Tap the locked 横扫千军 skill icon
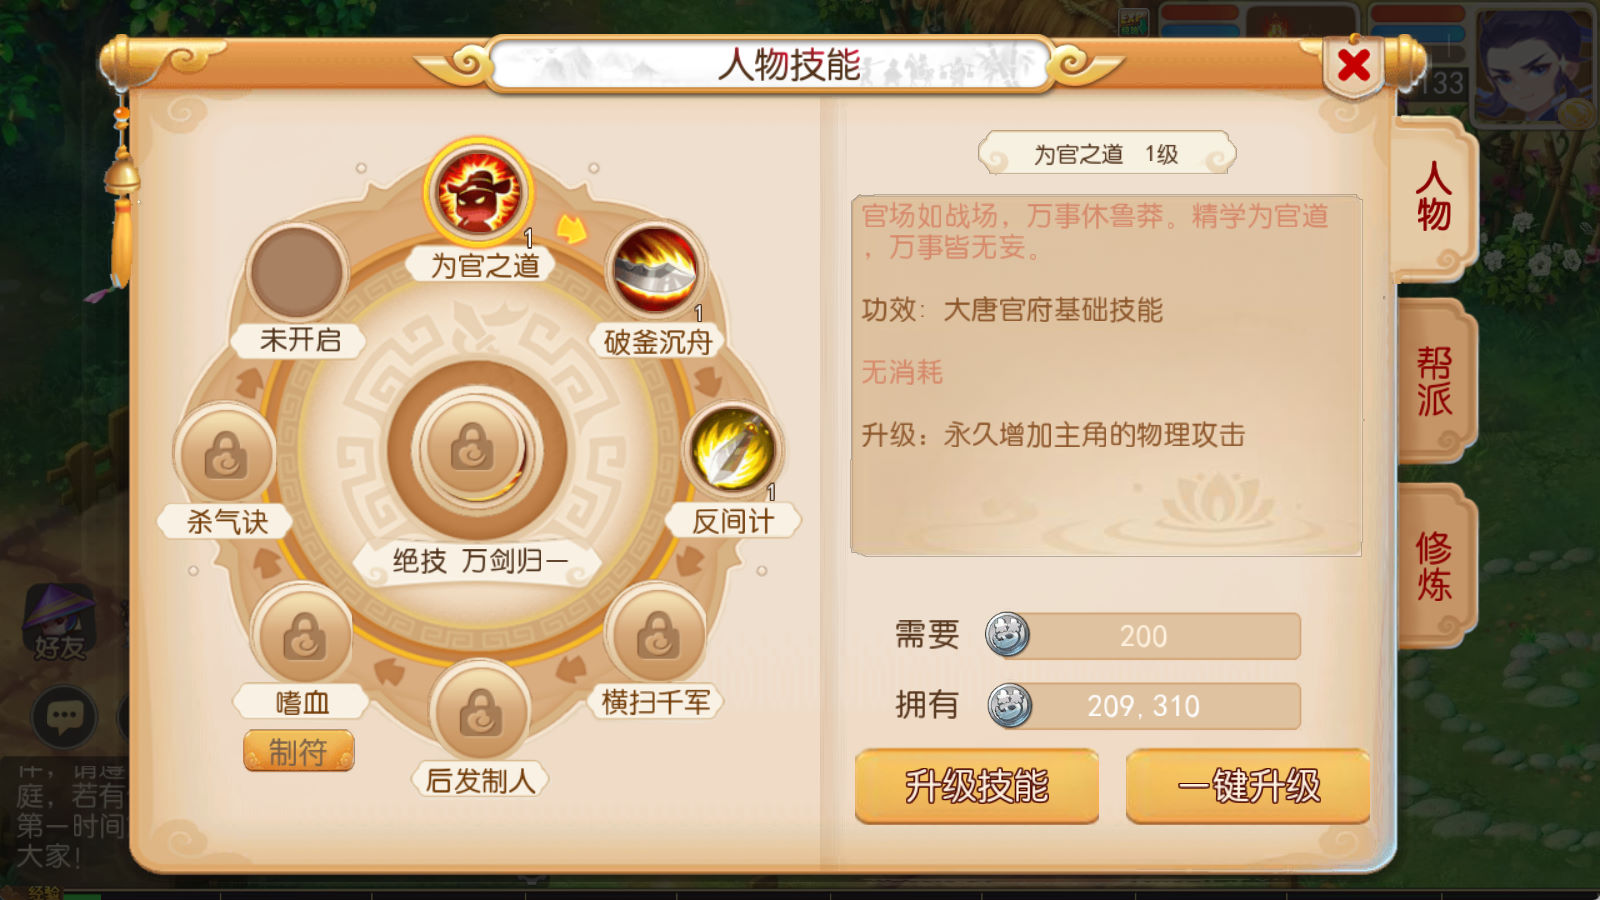The image size is (1600, 900). tap(658, 633)
